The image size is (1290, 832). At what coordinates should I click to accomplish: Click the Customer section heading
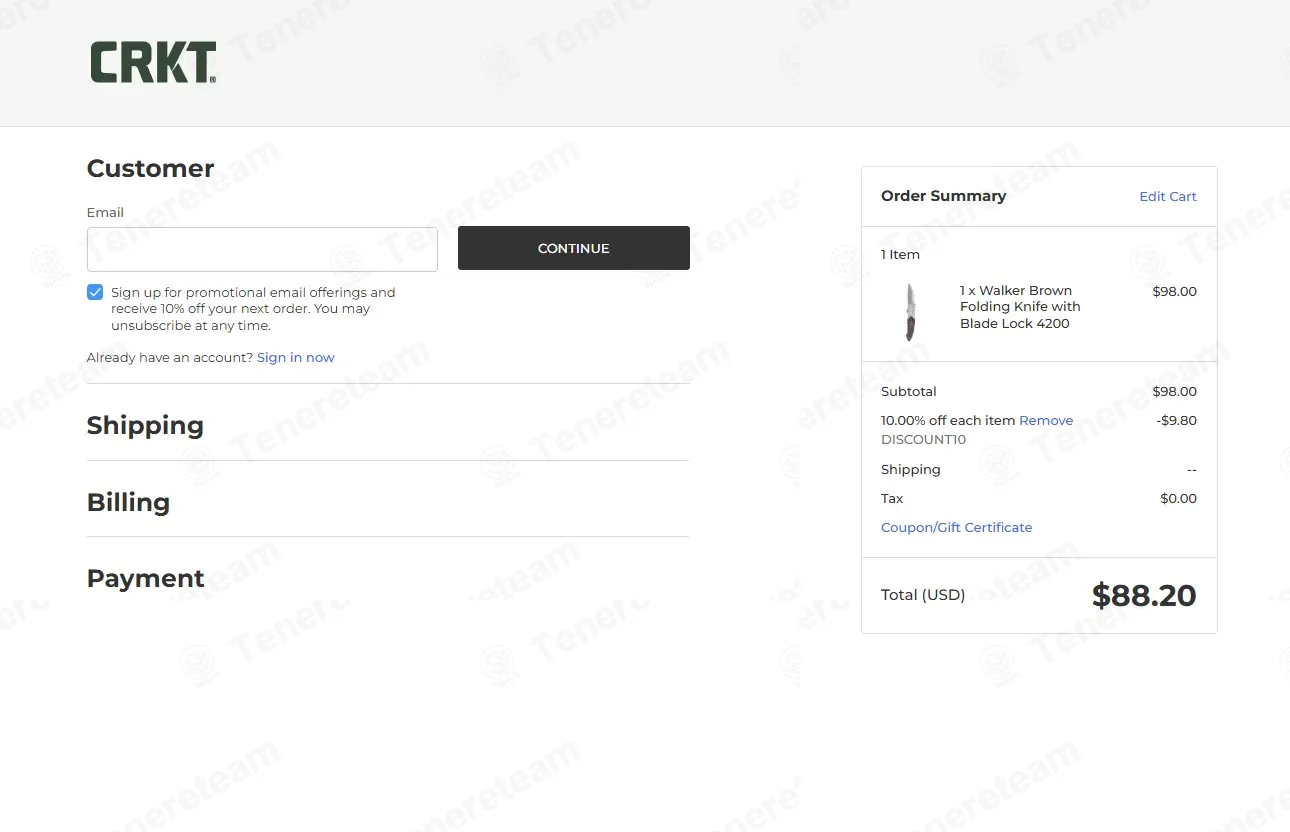[150, 168]
